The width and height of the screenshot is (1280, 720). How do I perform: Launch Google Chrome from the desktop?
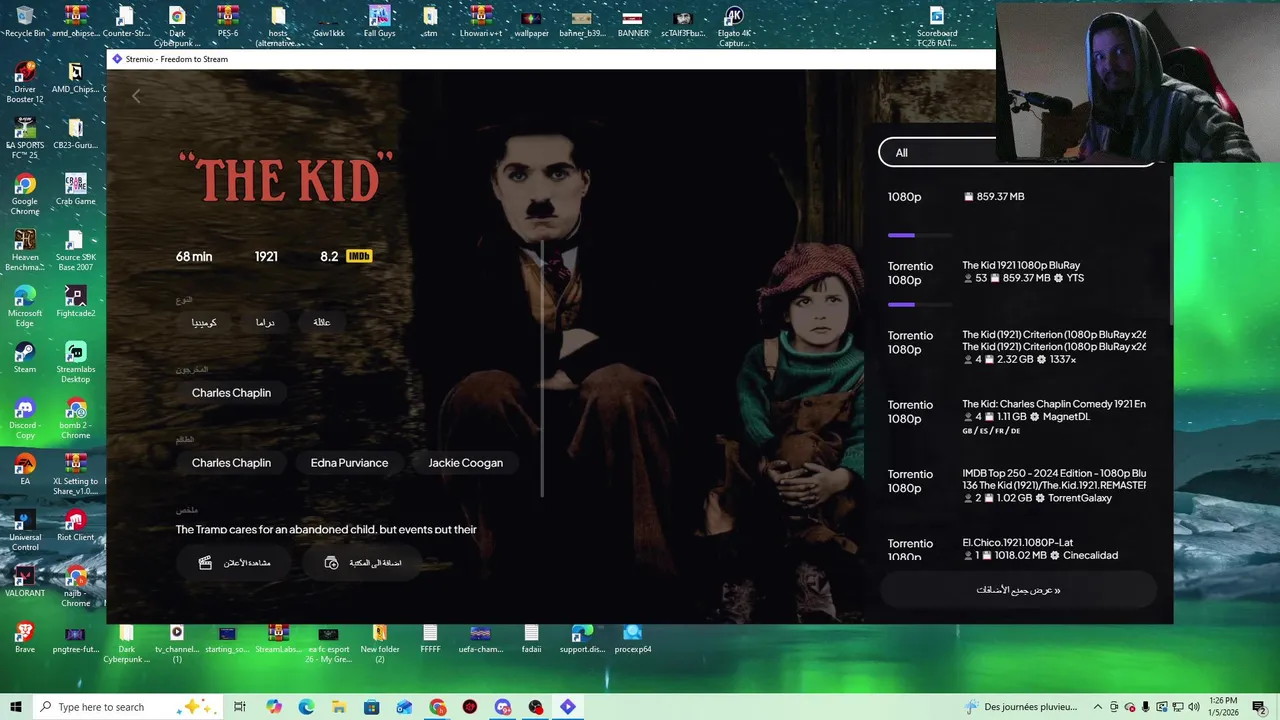click(25, 194)
